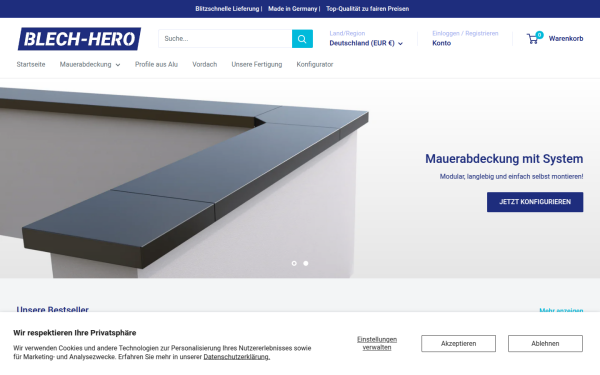Viewport: 600px width, 375px height.
Task: Click the Einloggen / Registrieren text
Action: [465, 33]
